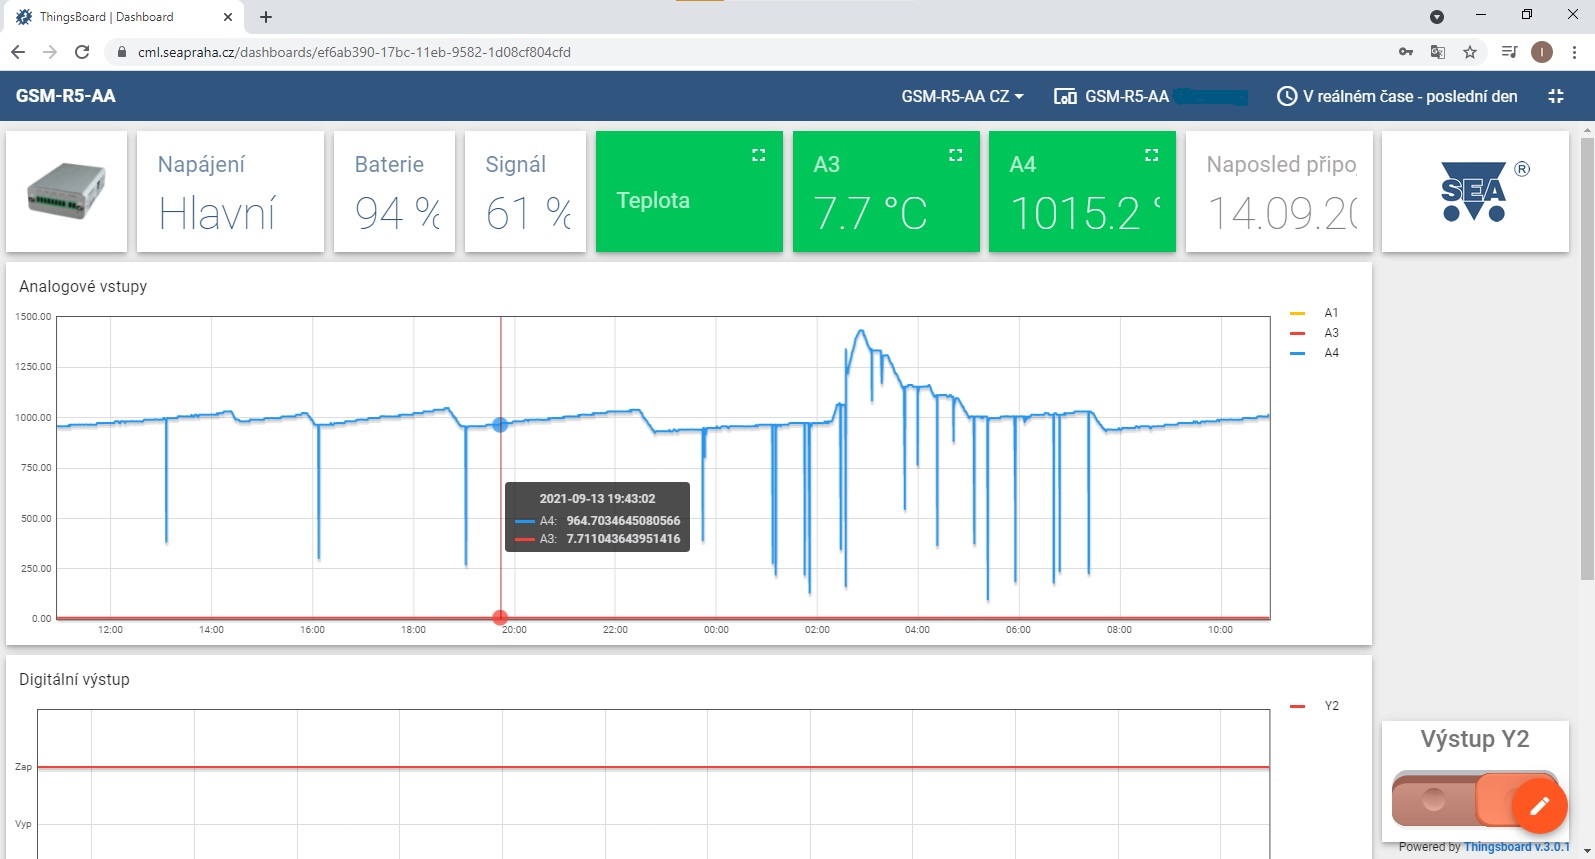Flip the Výstup Y2 switch
Screen dimensions: 1595x859
(x=1475, y=798)
